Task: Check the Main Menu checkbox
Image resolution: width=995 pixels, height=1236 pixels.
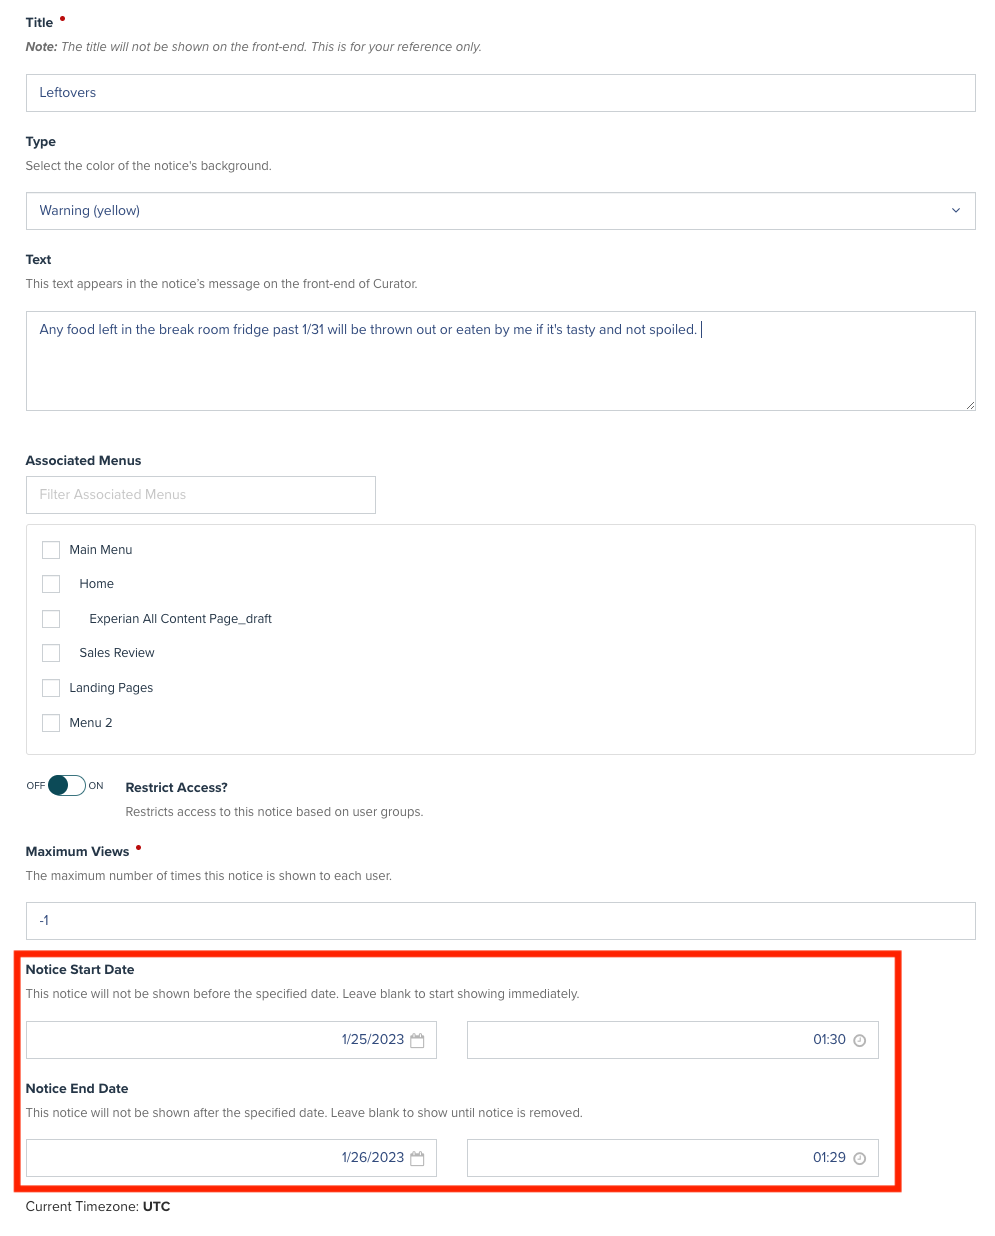Action: [x=51, y=550]
